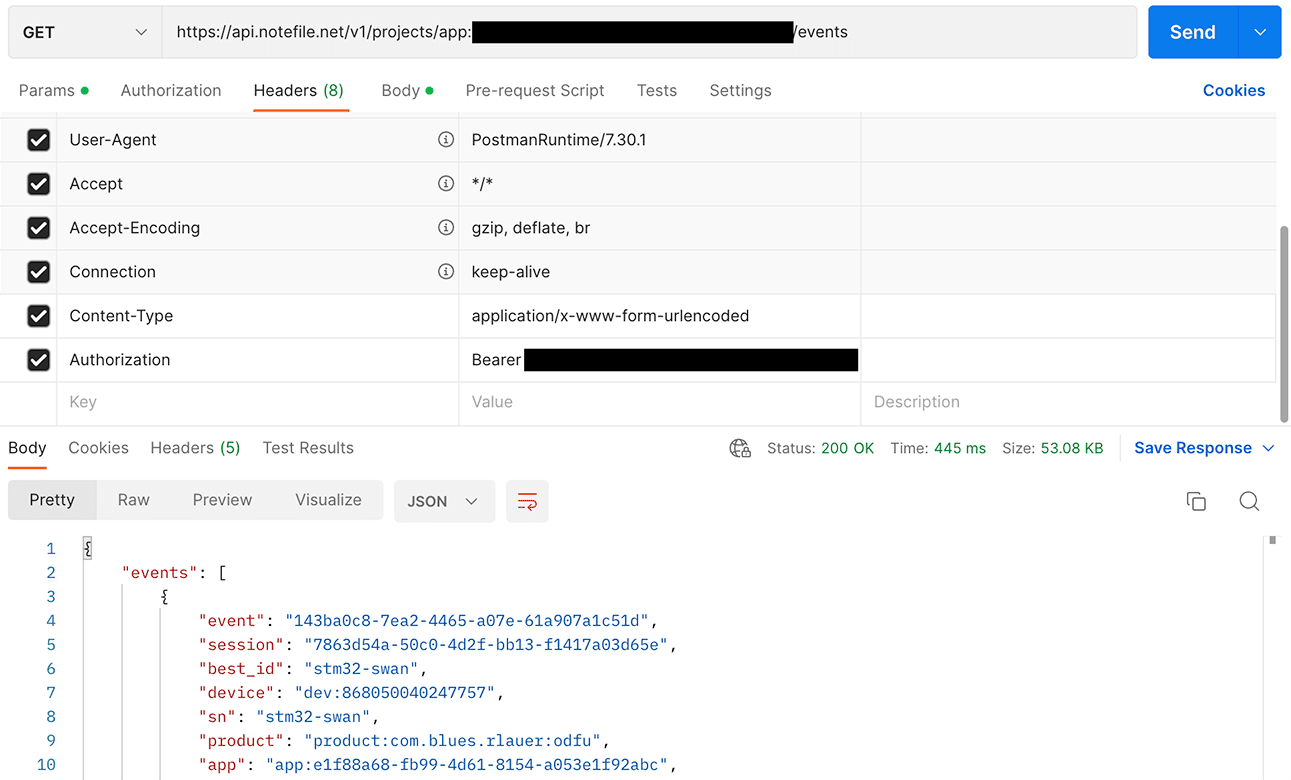The height and width of the screenshot is (780, 1291).
Task: Click the PostmanRuntime/7.30.1 value
Action: tap(559, 140)
